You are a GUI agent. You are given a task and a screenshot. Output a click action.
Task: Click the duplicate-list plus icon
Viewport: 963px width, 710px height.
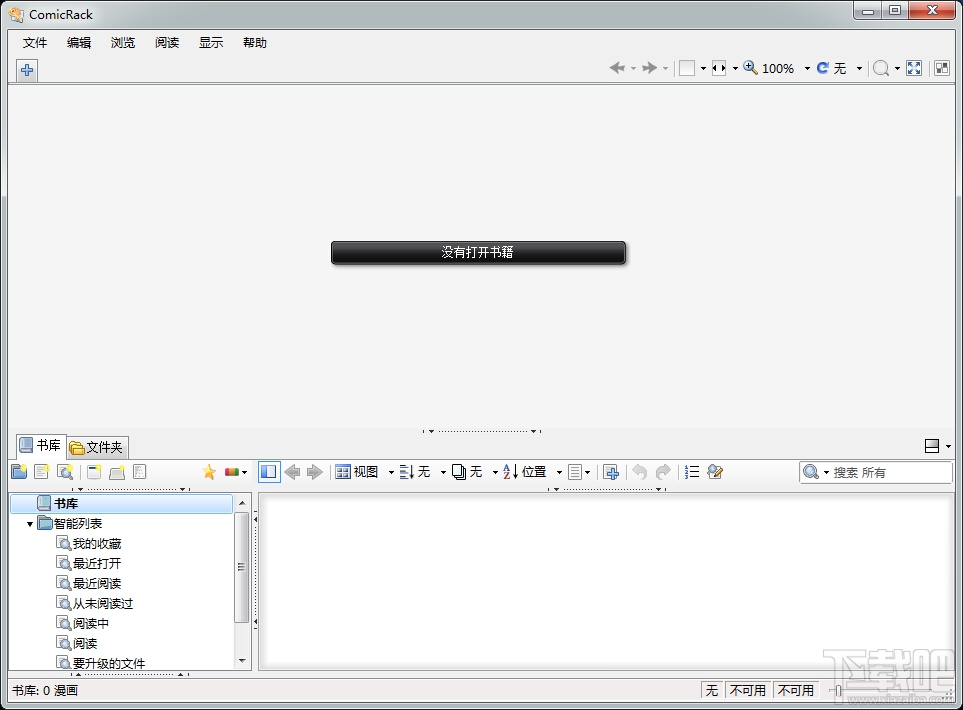click(x=611, y=472)
